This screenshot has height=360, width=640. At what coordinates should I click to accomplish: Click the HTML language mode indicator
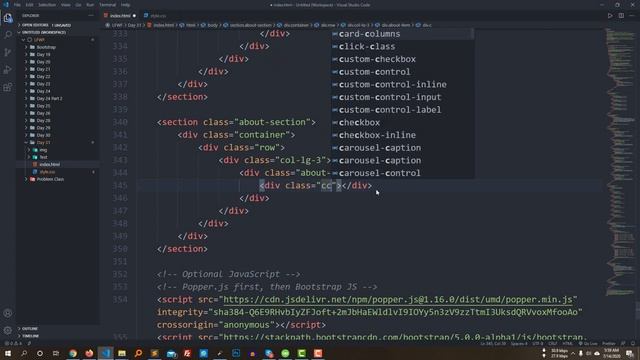[x=567, y=344]
